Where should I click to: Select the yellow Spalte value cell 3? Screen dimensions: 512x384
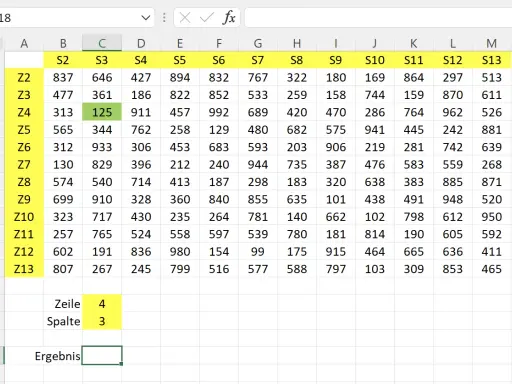click(x=102, y=321)
